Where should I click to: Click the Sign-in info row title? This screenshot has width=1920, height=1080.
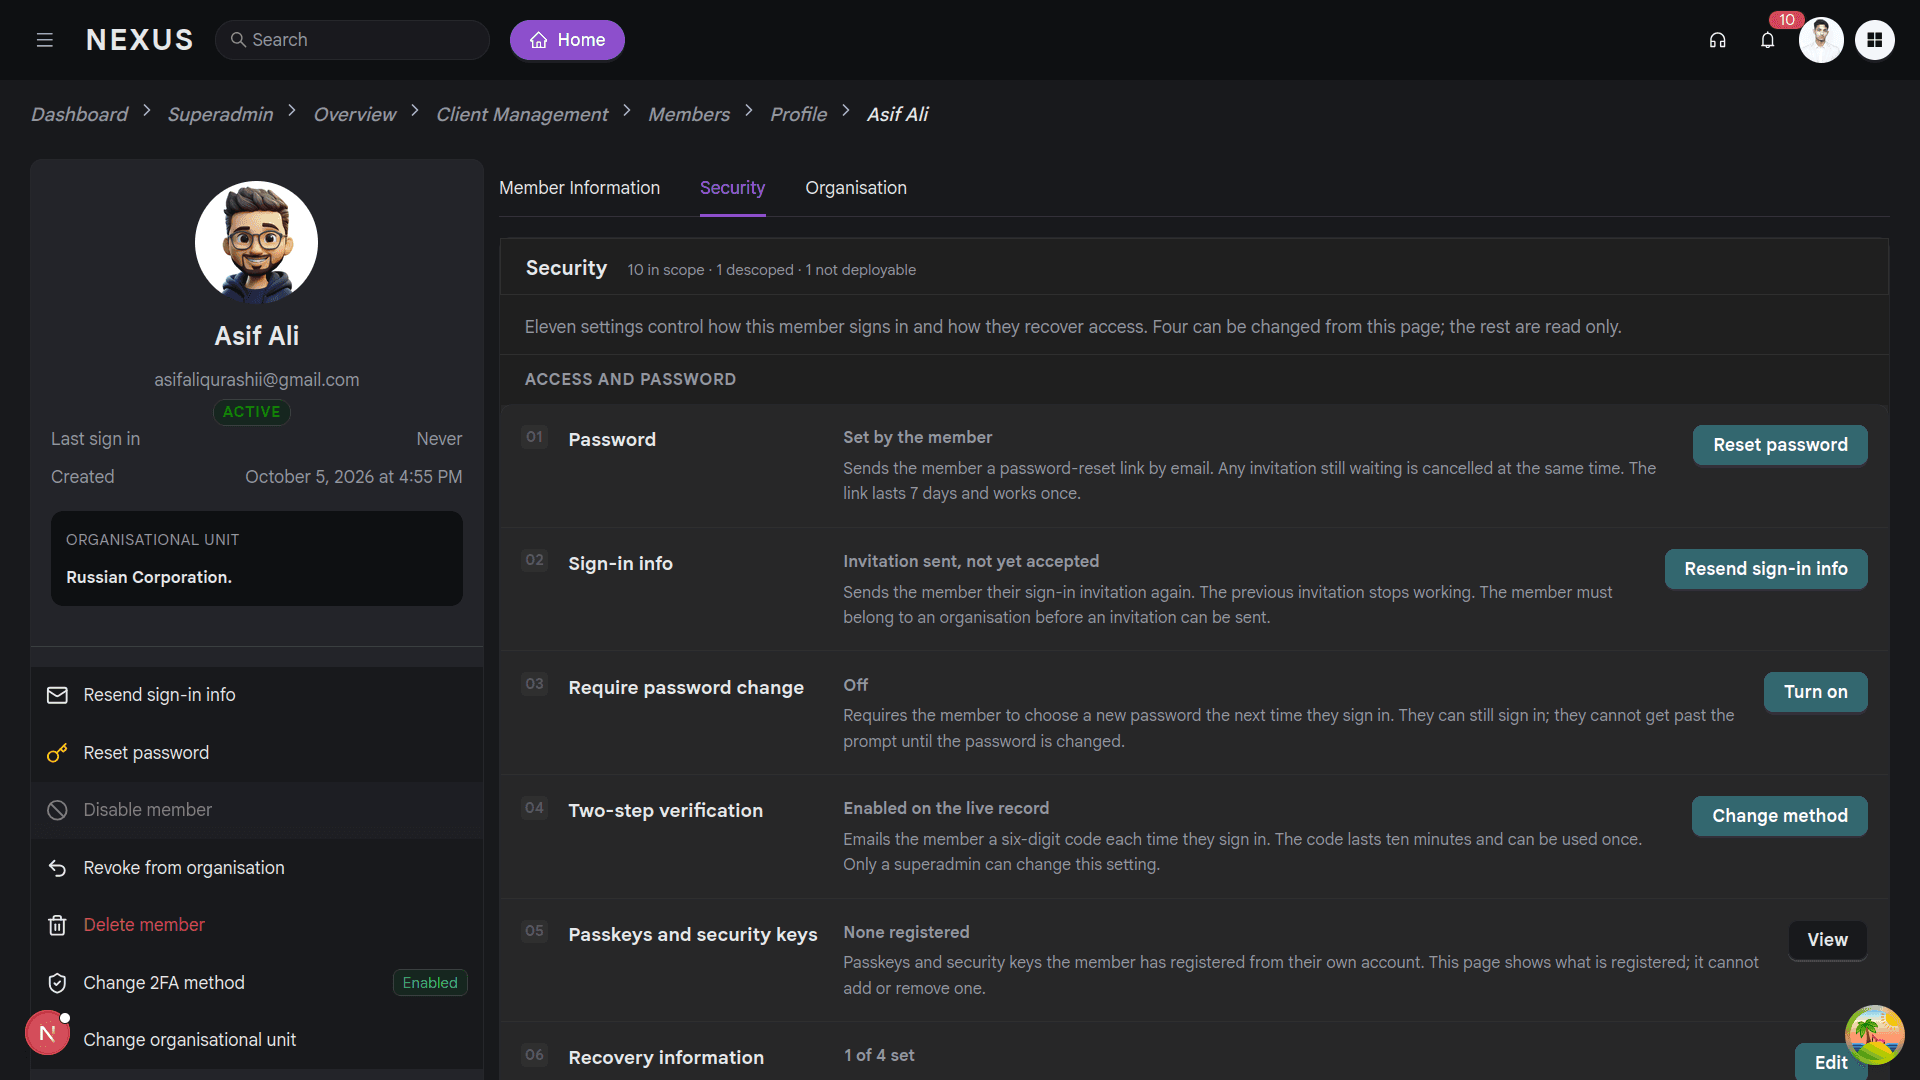[x=620, y=564]
